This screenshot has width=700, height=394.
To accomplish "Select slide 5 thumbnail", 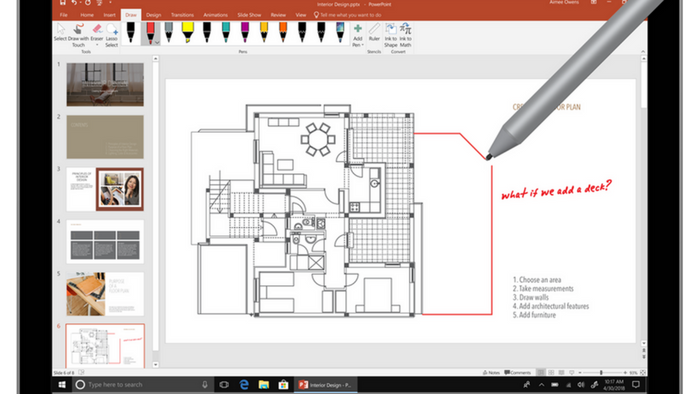I will tap(105, 294).
